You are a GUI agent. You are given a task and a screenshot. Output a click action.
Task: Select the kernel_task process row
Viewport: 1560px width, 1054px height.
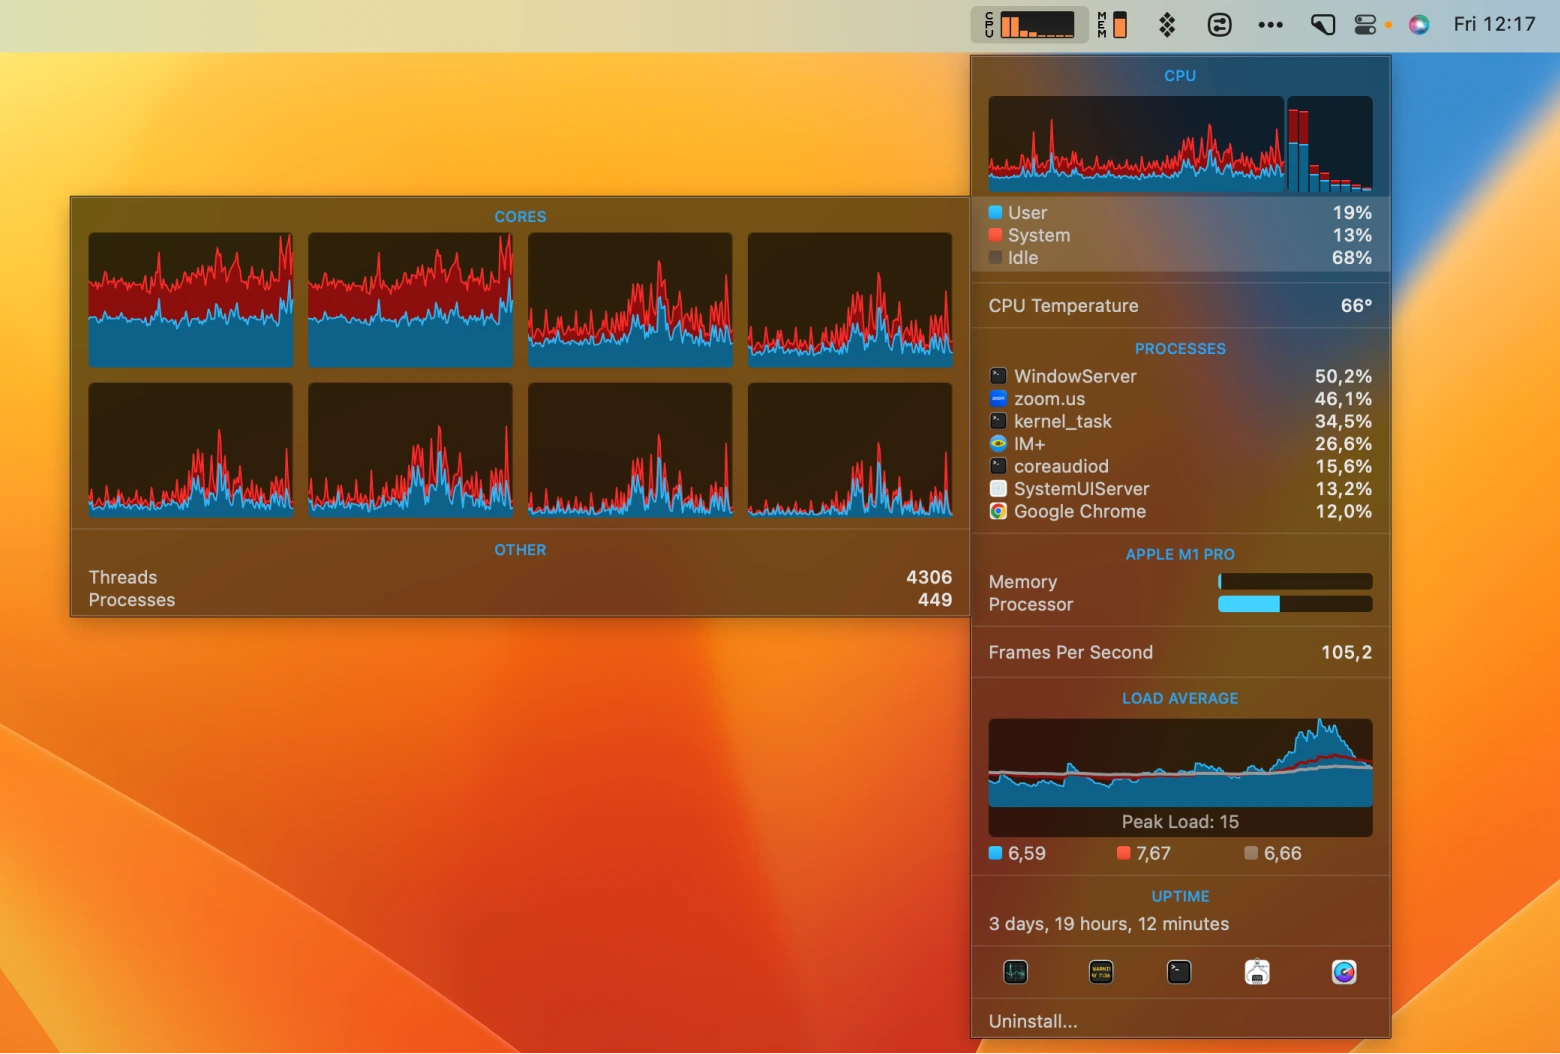1180,421
